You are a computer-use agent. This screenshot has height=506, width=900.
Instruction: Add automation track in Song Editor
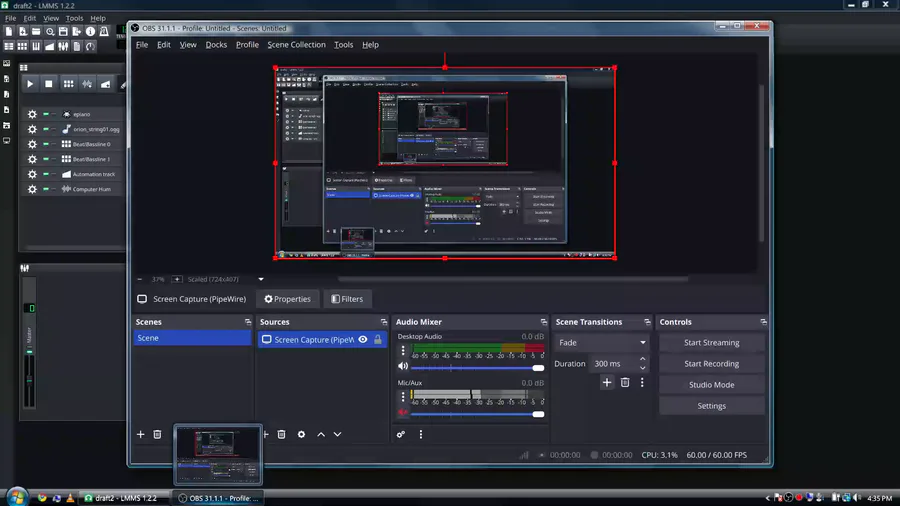click(106, 84)
